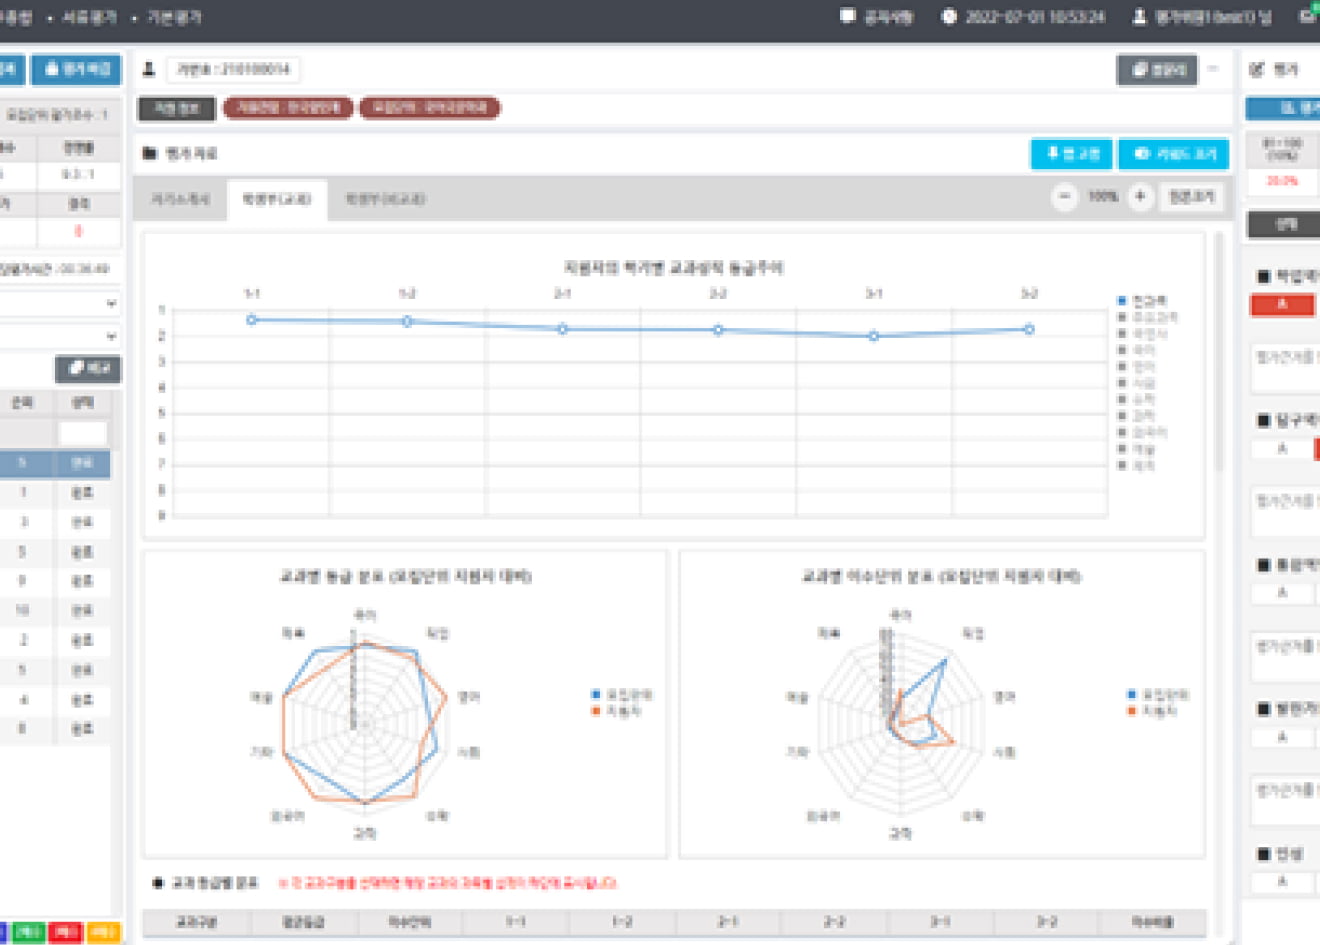This screenshot has width=1320, height=945.
Task: Switch to the first tab left of the active tab
Action: pyautogui.click(x=181, y=199)
